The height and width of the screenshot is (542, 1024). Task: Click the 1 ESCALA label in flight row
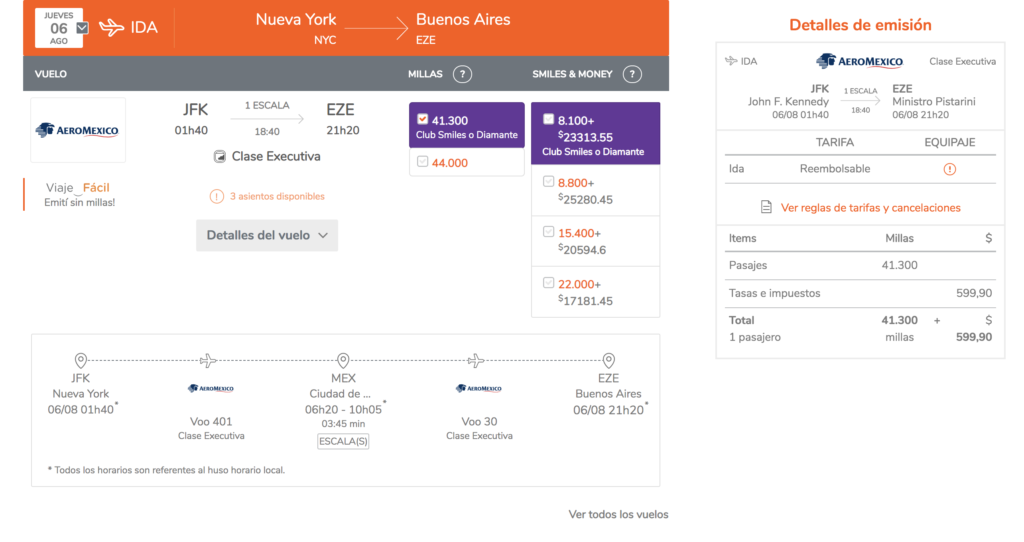point(267,105)
